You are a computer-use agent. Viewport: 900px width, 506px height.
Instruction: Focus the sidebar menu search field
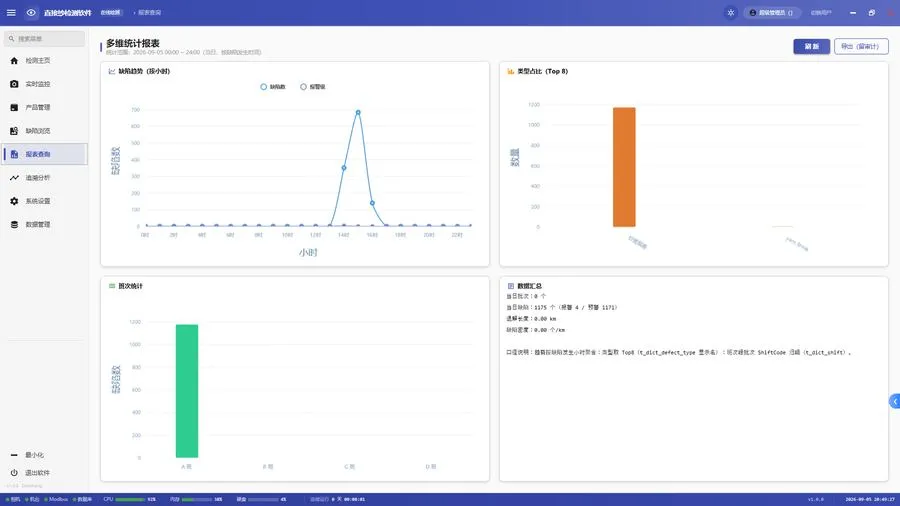tap(45, 38)
